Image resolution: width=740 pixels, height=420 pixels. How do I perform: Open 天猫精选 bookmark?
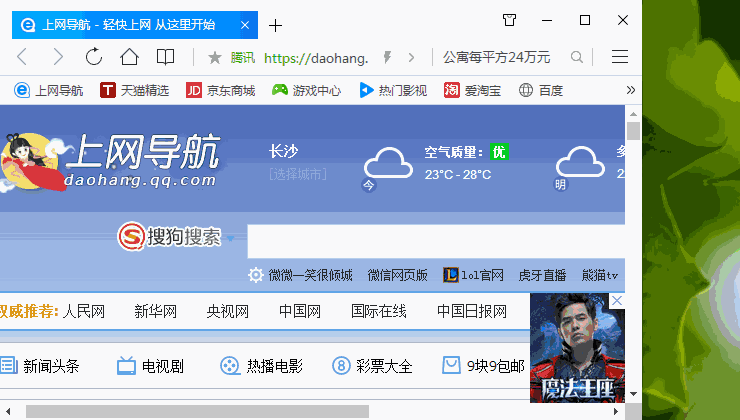click(x=134, y=90)
